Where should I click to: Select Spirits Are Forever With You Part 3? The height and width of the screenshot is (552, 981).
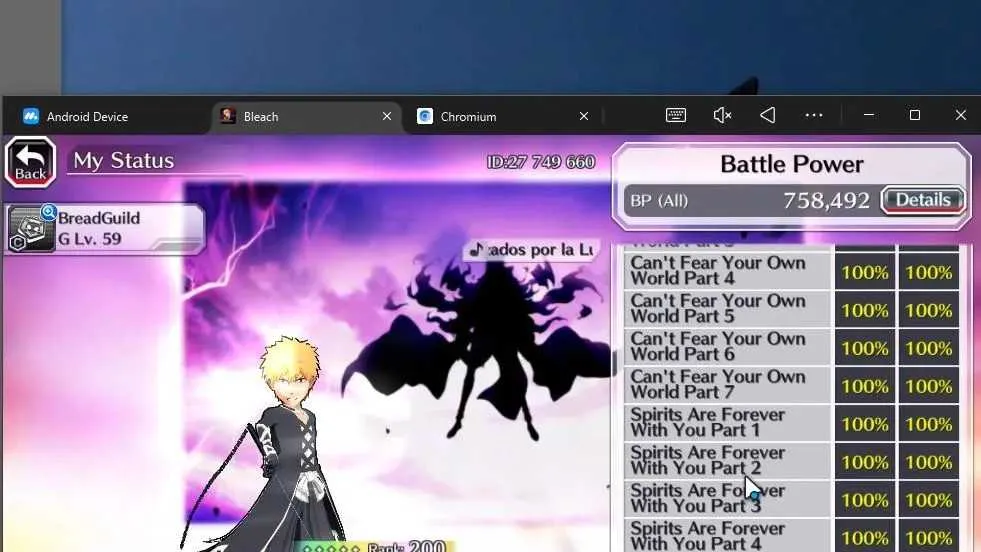pos(727,499)
